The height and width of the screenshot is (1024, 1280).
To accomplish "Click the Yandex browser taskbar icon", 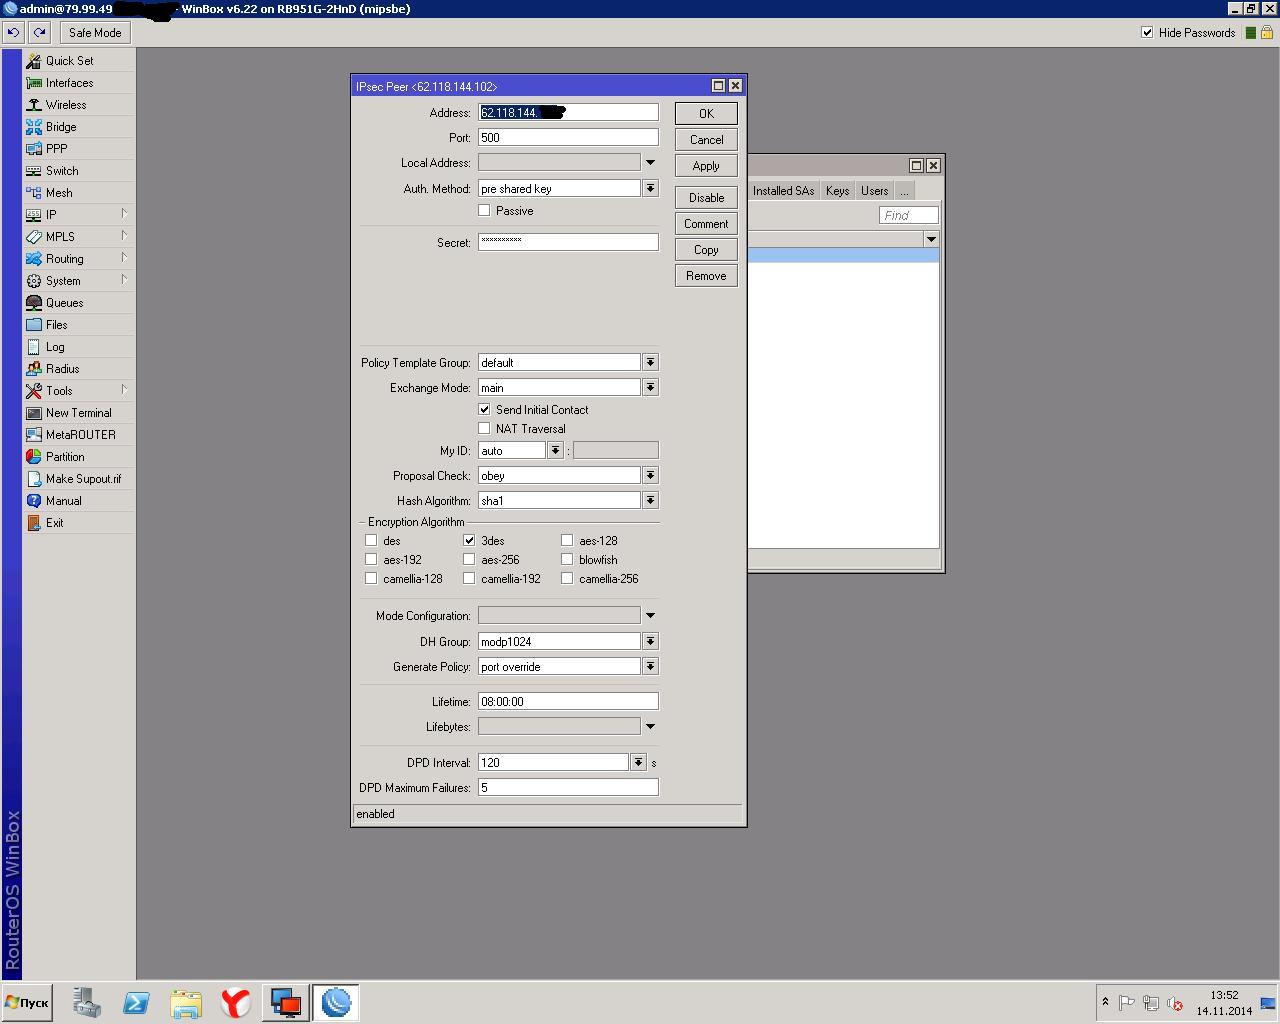I will click(x=235, y=1002).
